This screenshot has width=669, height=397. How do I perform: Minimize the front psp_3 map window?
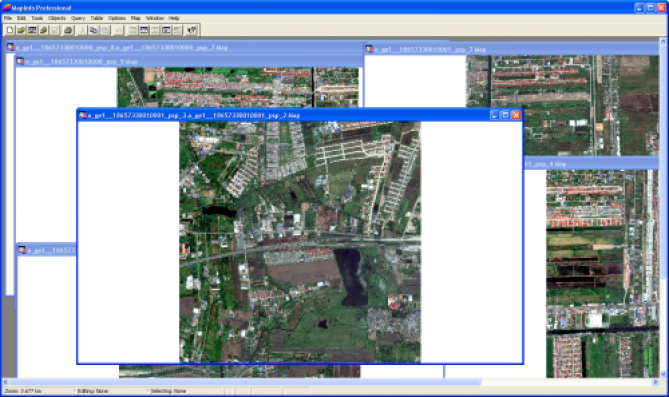coord(494,115)
